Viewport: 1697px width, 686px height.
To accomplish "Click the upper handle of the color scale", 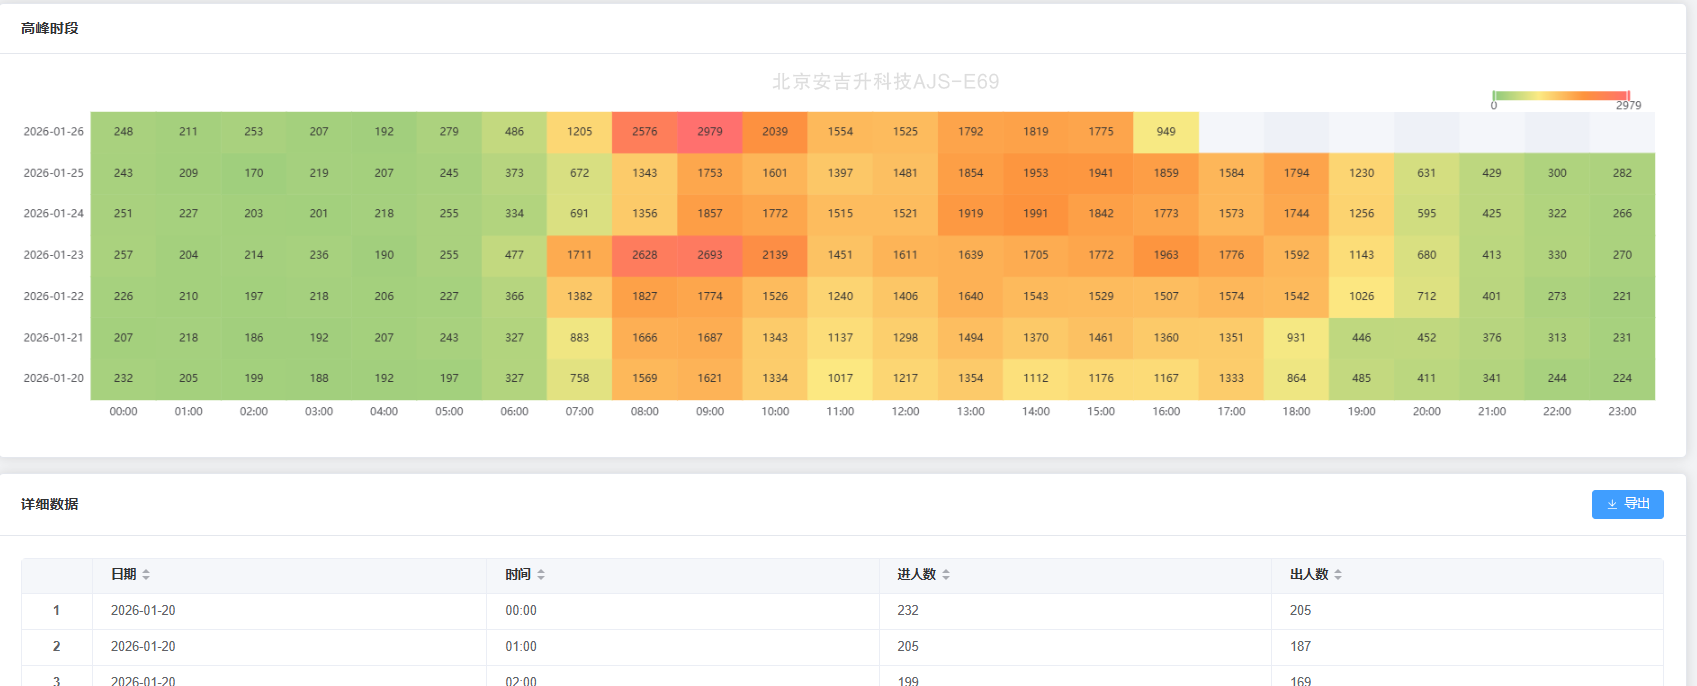I will click(x=1628, y=95).
